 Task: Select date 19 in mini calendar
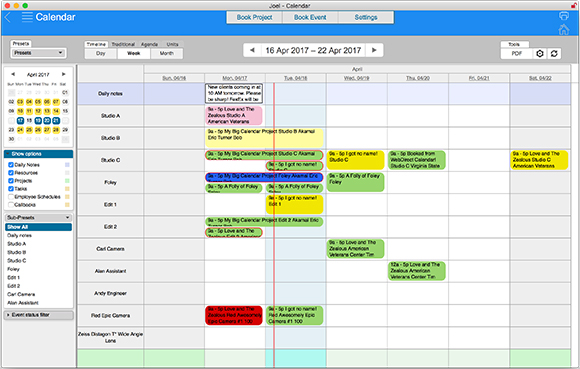click(x=38, y=121)
